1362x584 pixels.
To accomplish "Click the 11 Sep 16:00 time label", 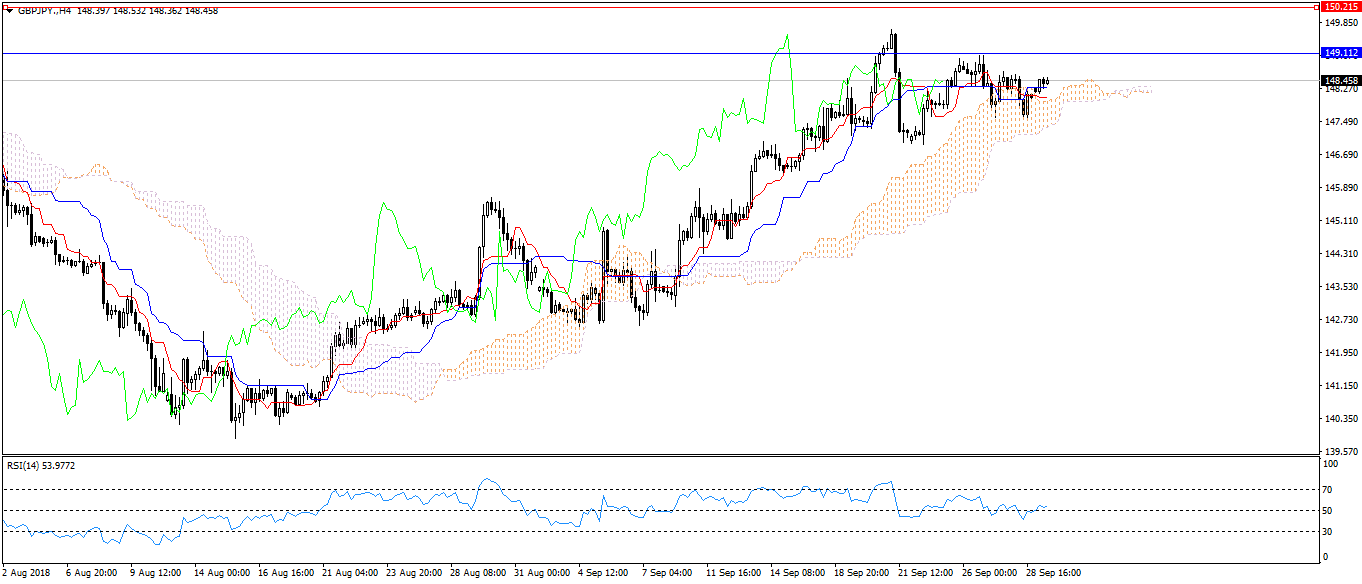I will (x=733, y=574).
